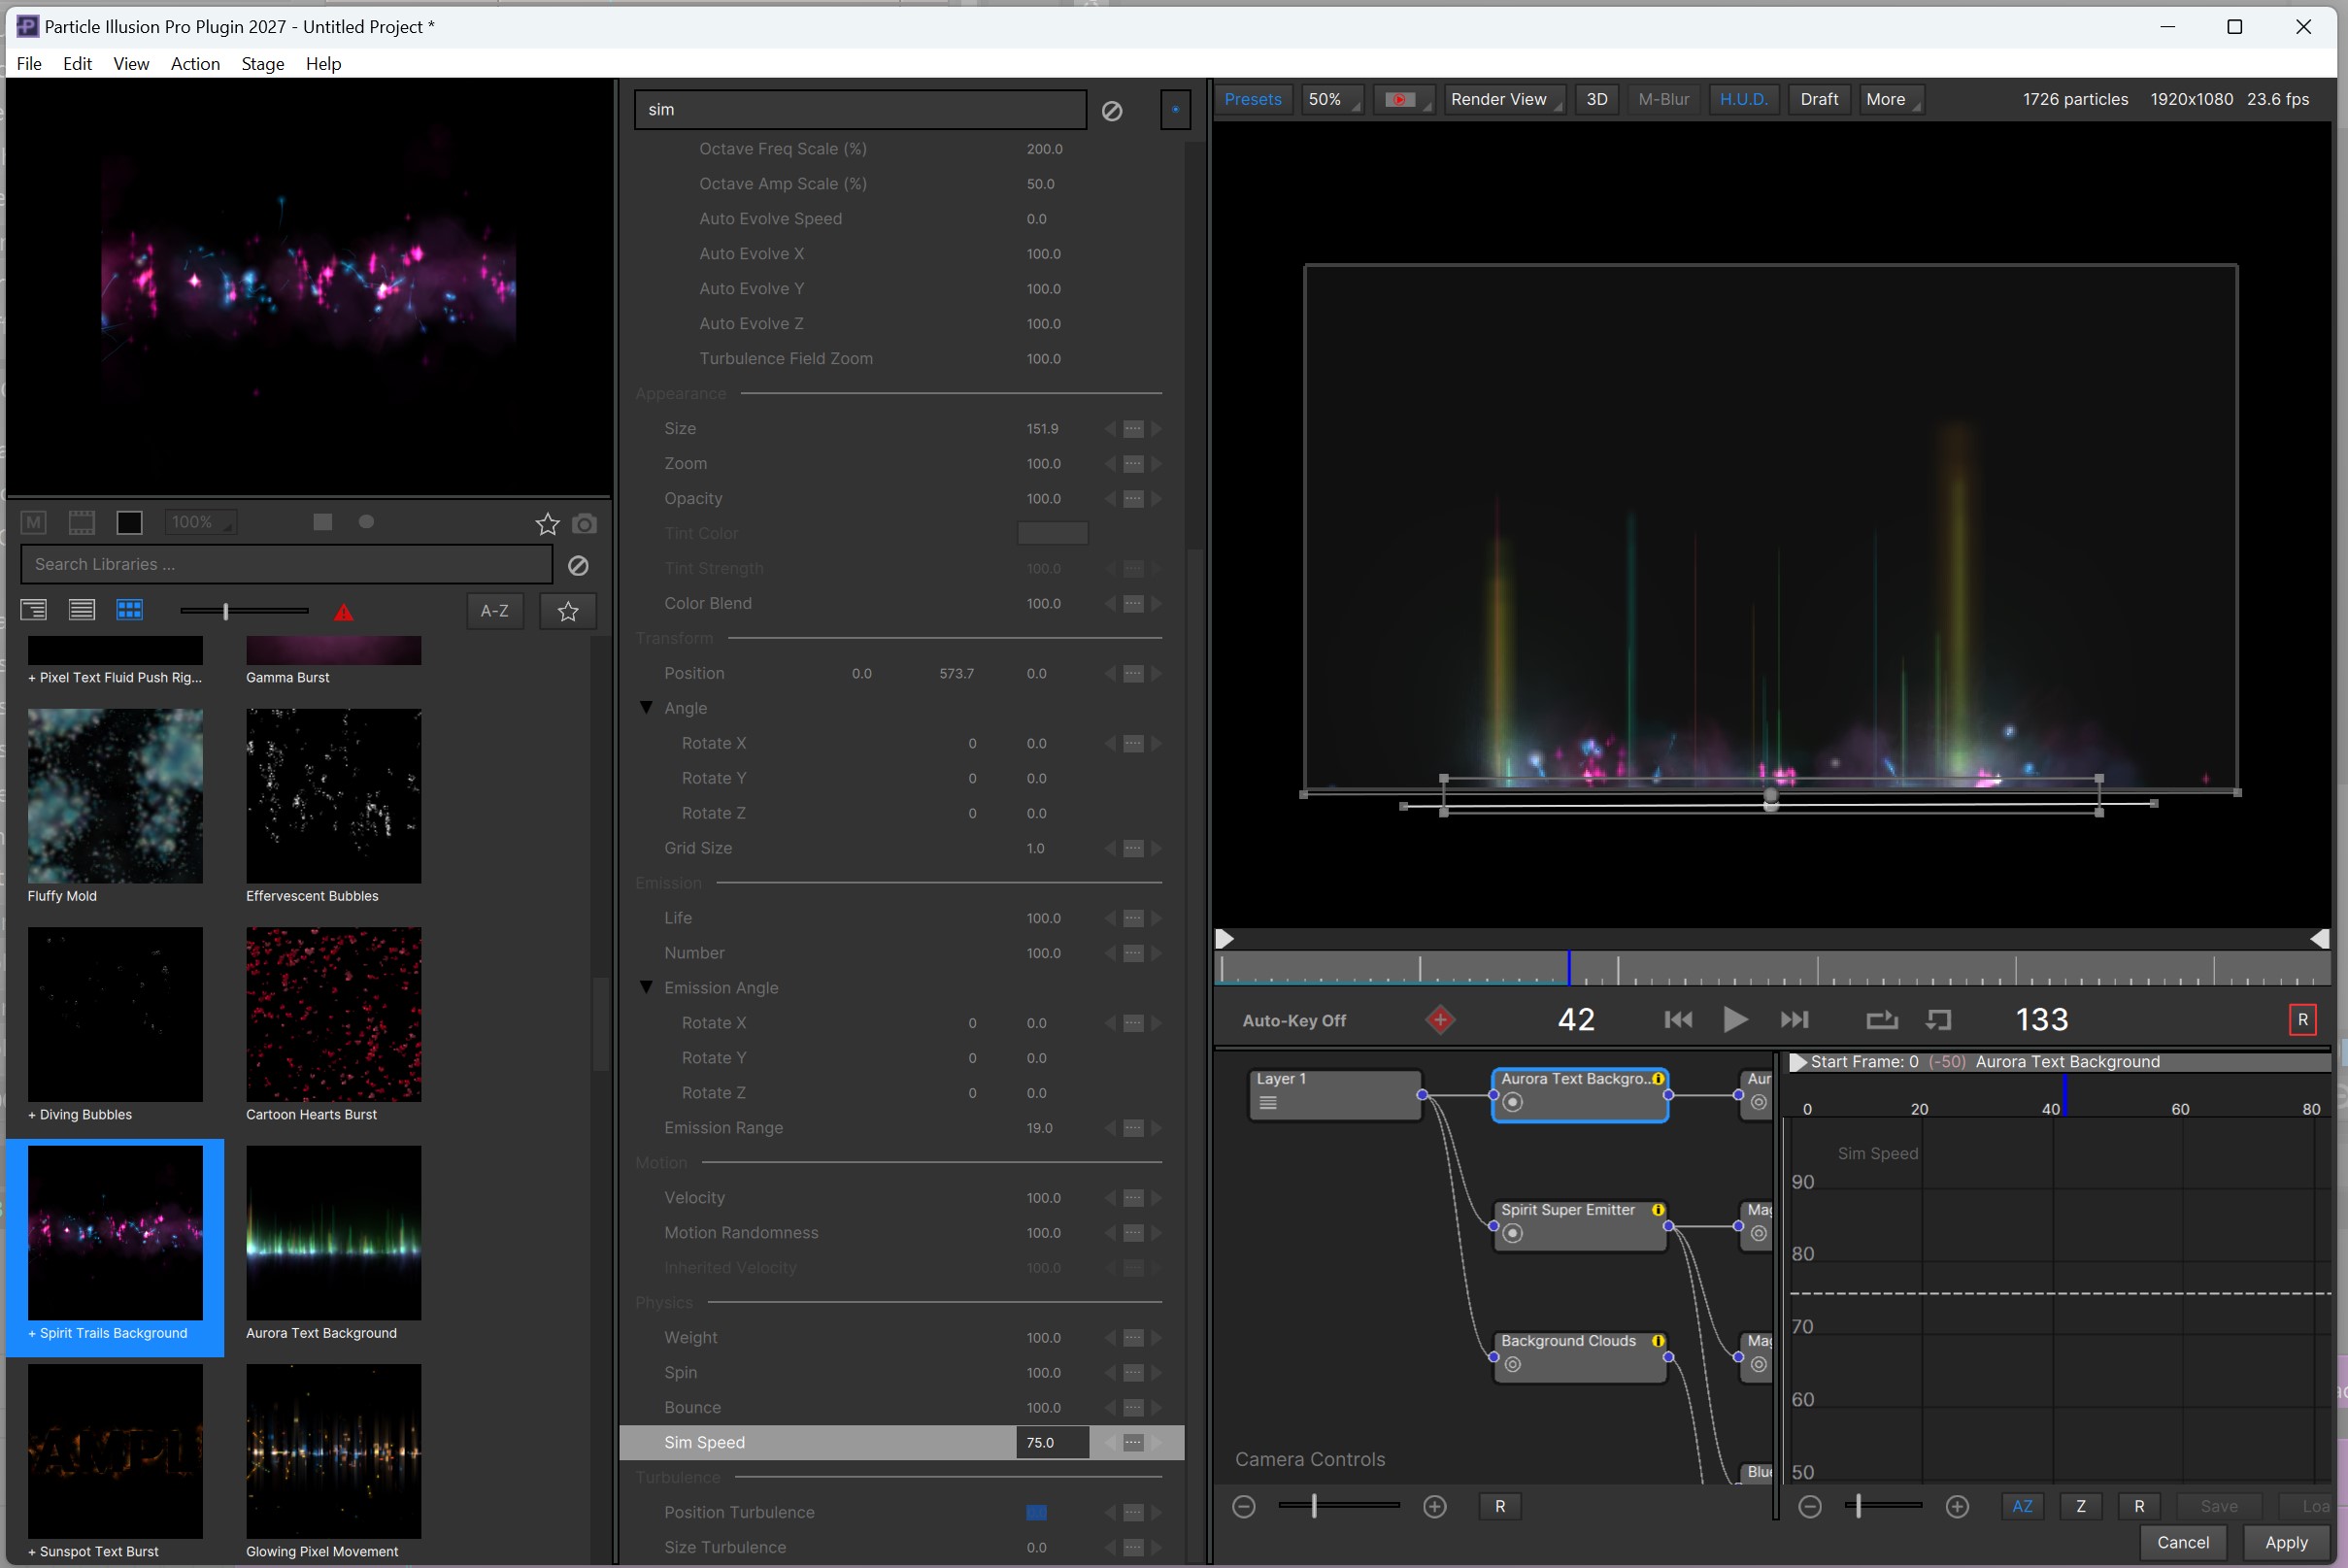
Task: Jump to the first frame
Action: pos(1678,1020)
